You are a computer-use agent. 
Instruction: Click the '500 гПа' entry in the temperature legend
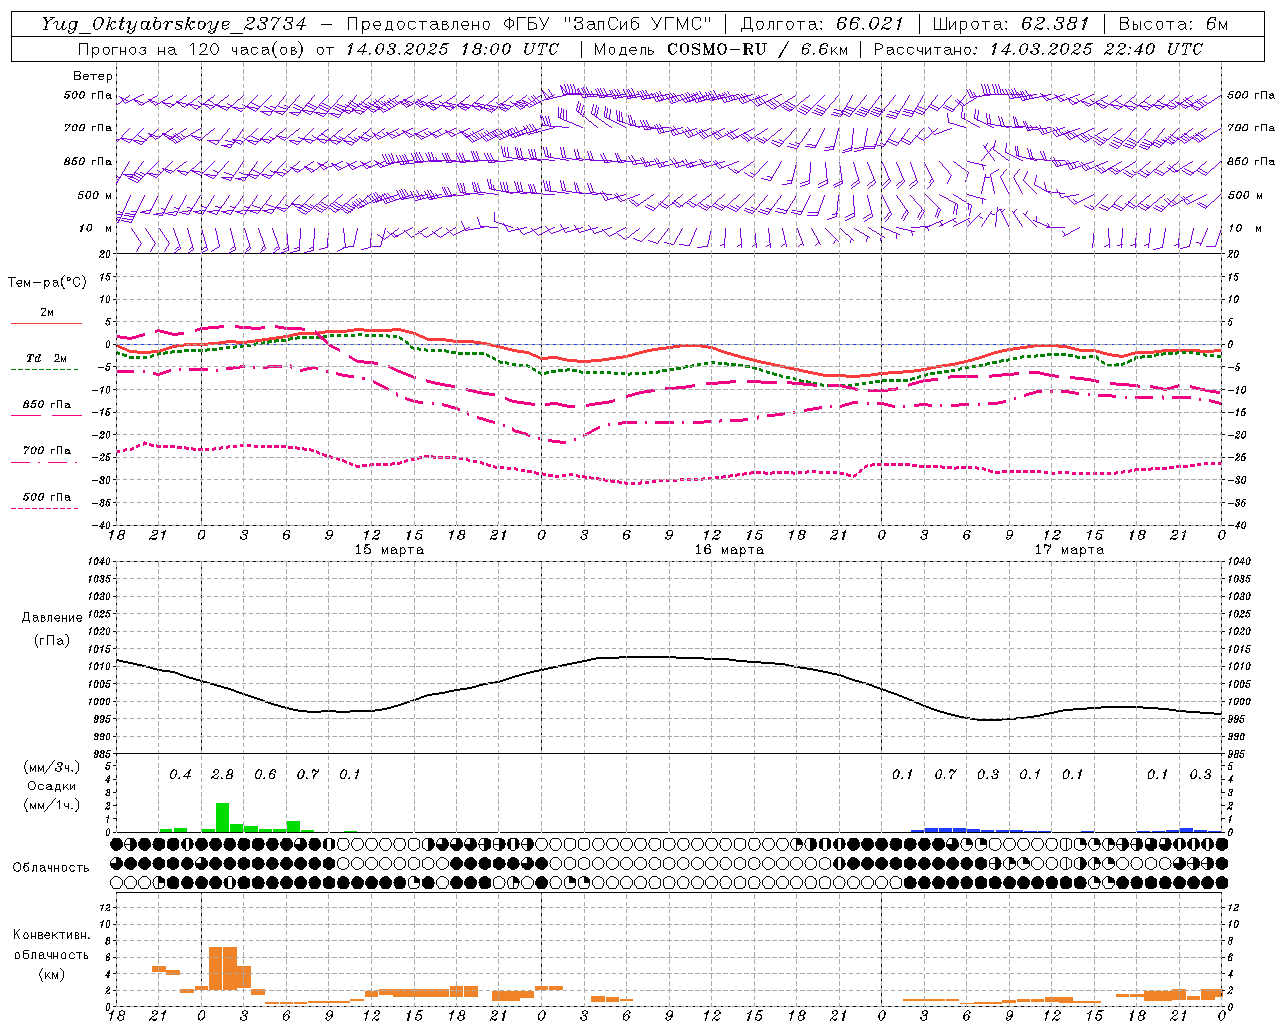(x=47, y=497)
